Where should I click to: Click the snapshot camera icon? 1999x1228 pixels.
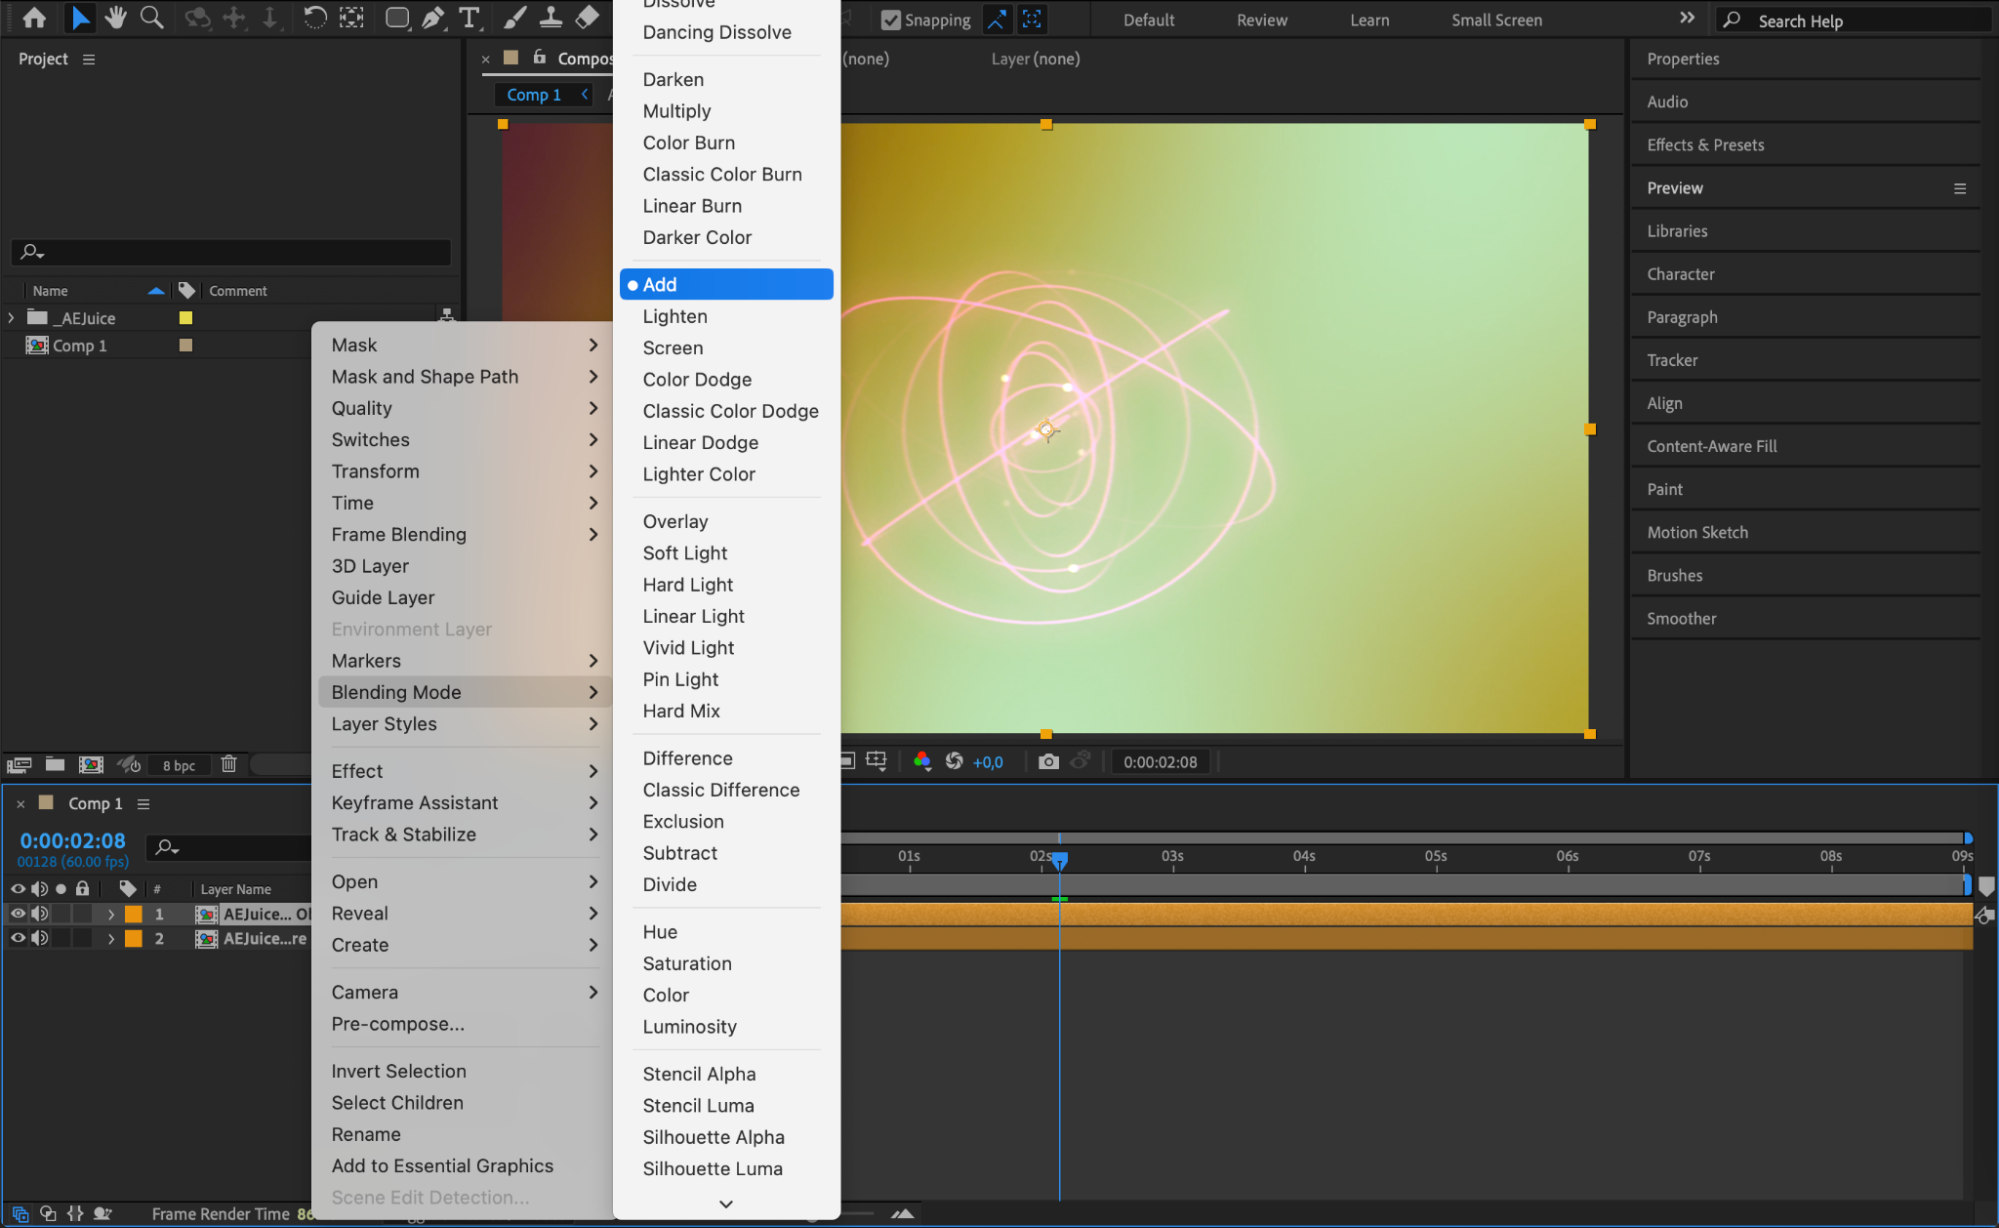pyautogui.click(x=1047, y=762)
